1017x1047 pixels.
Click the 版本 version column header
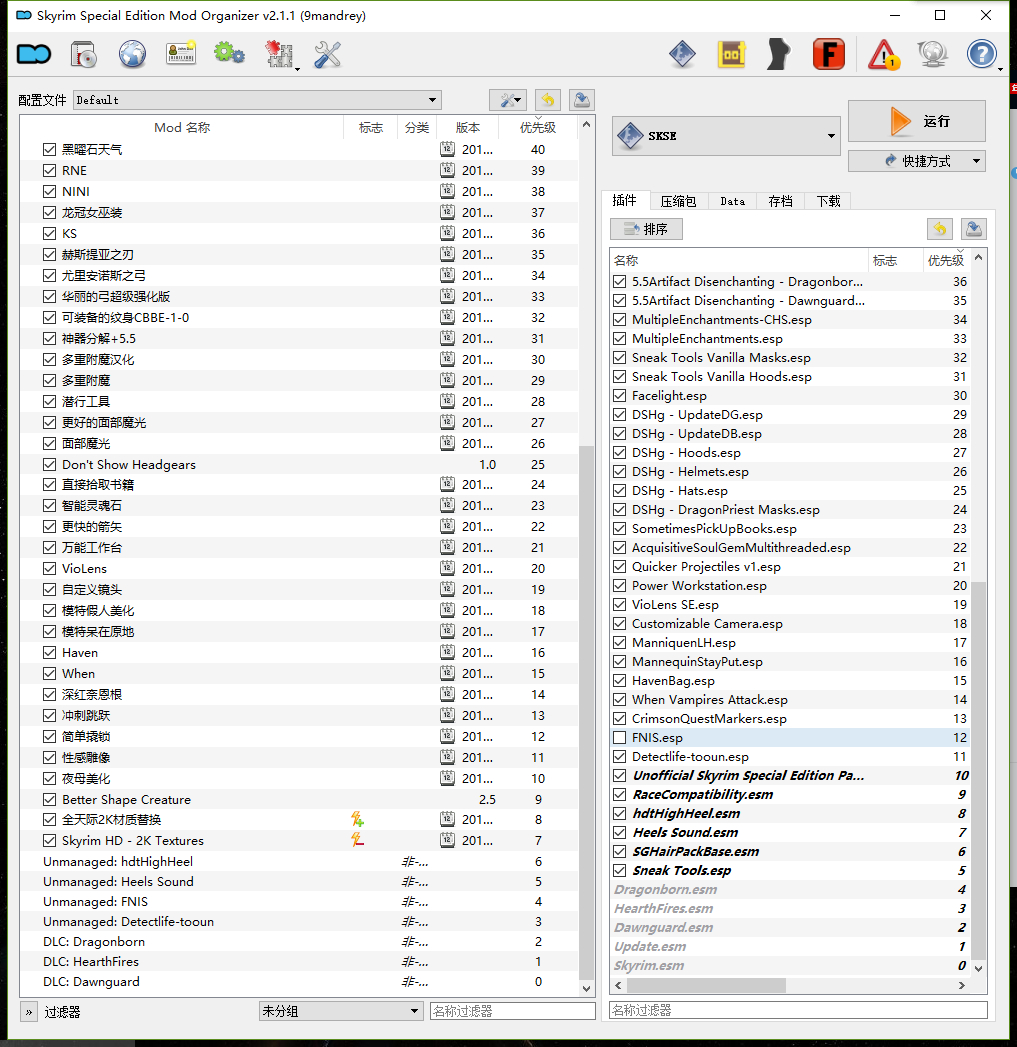(467, 128)
